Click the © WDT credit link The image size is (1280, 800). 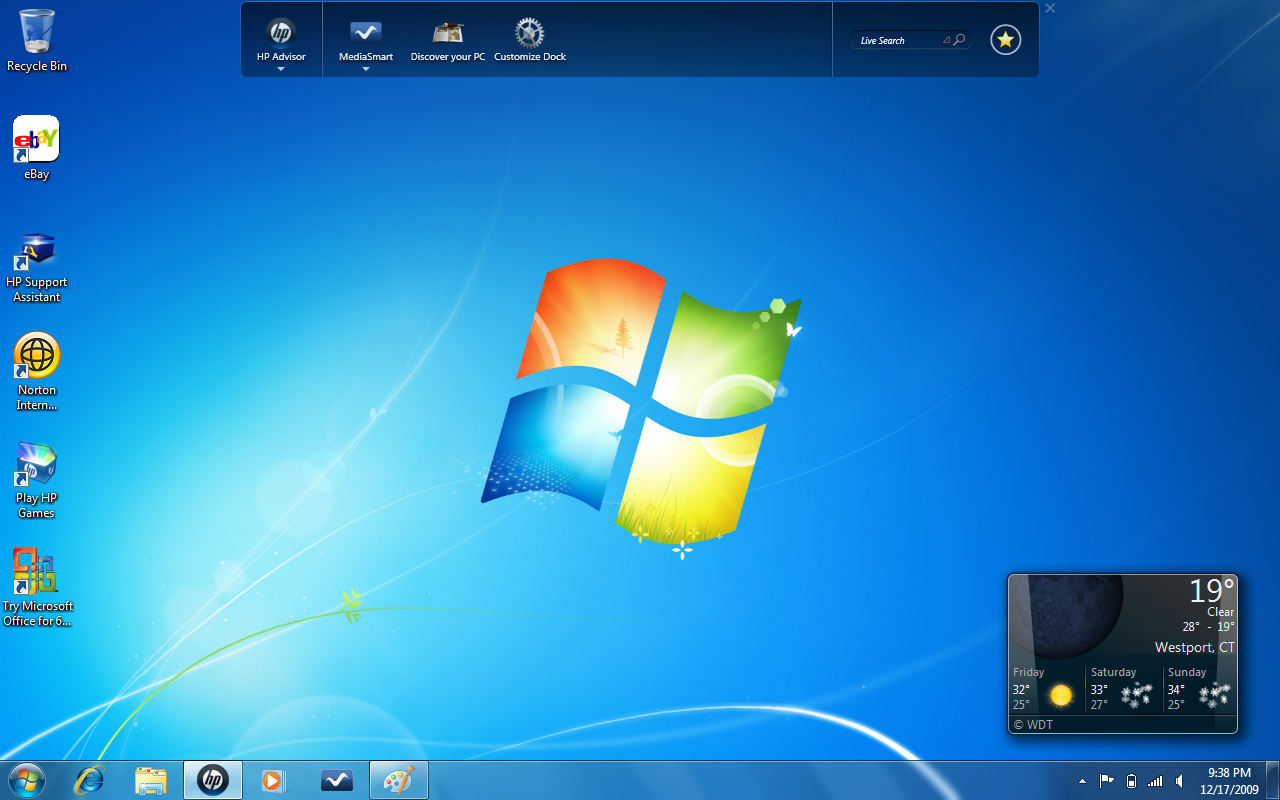[x=1033, y=725]
